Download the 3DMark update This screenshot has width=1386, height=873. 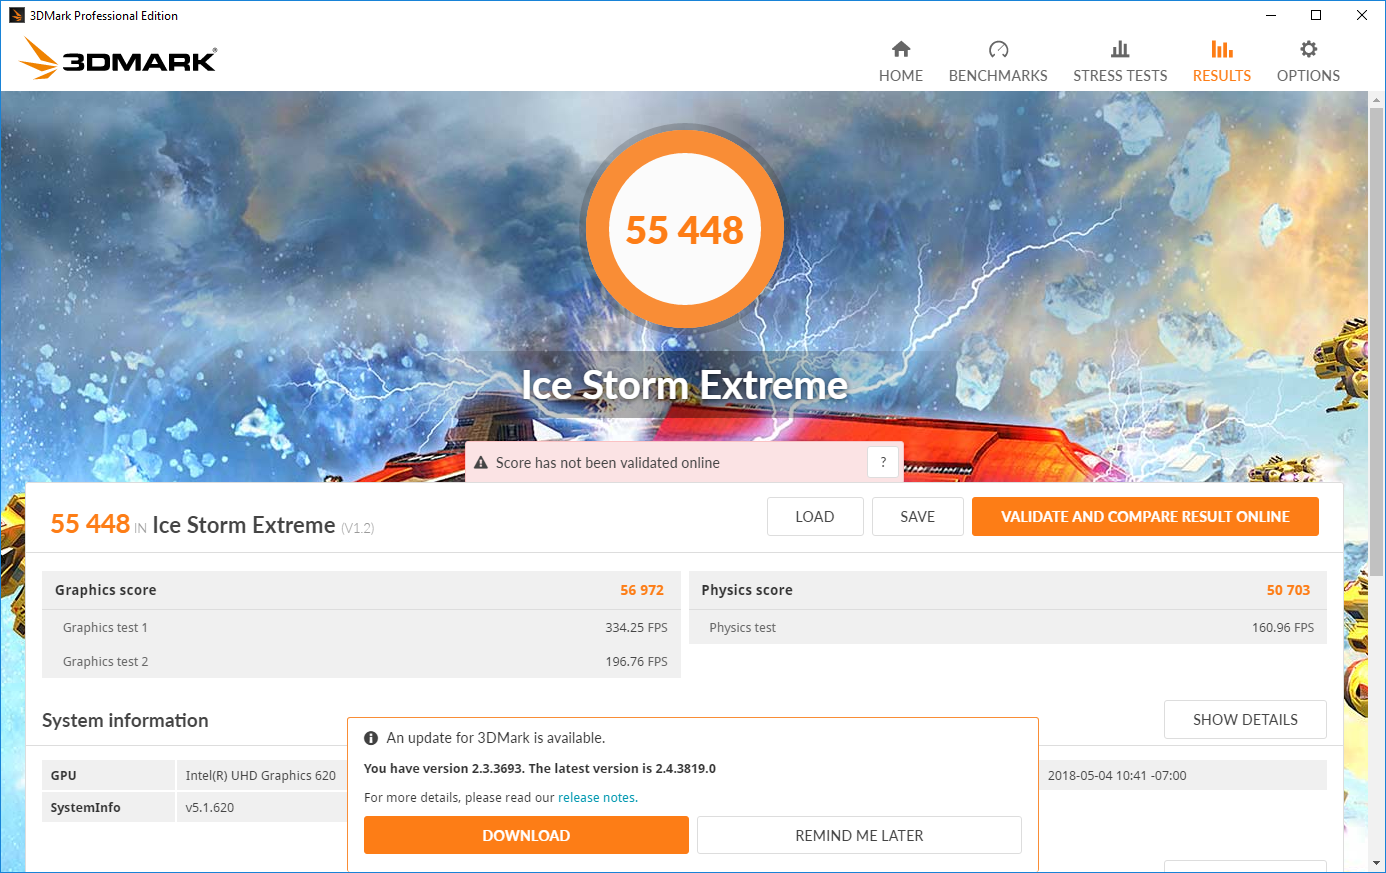point(526,835)
